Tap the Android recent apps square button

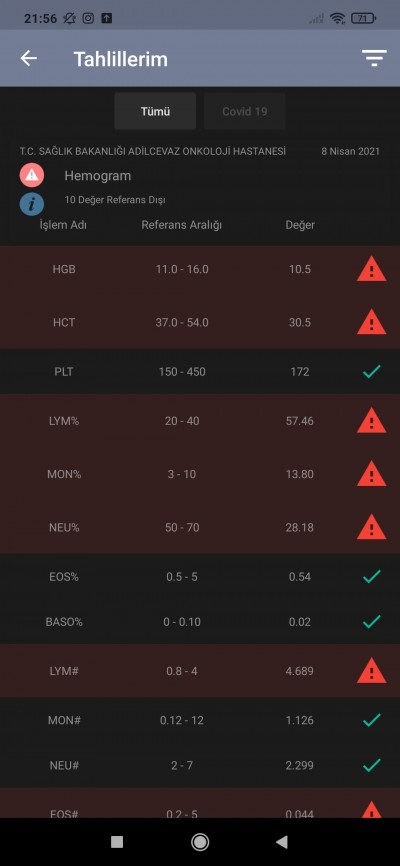point(117,842)
